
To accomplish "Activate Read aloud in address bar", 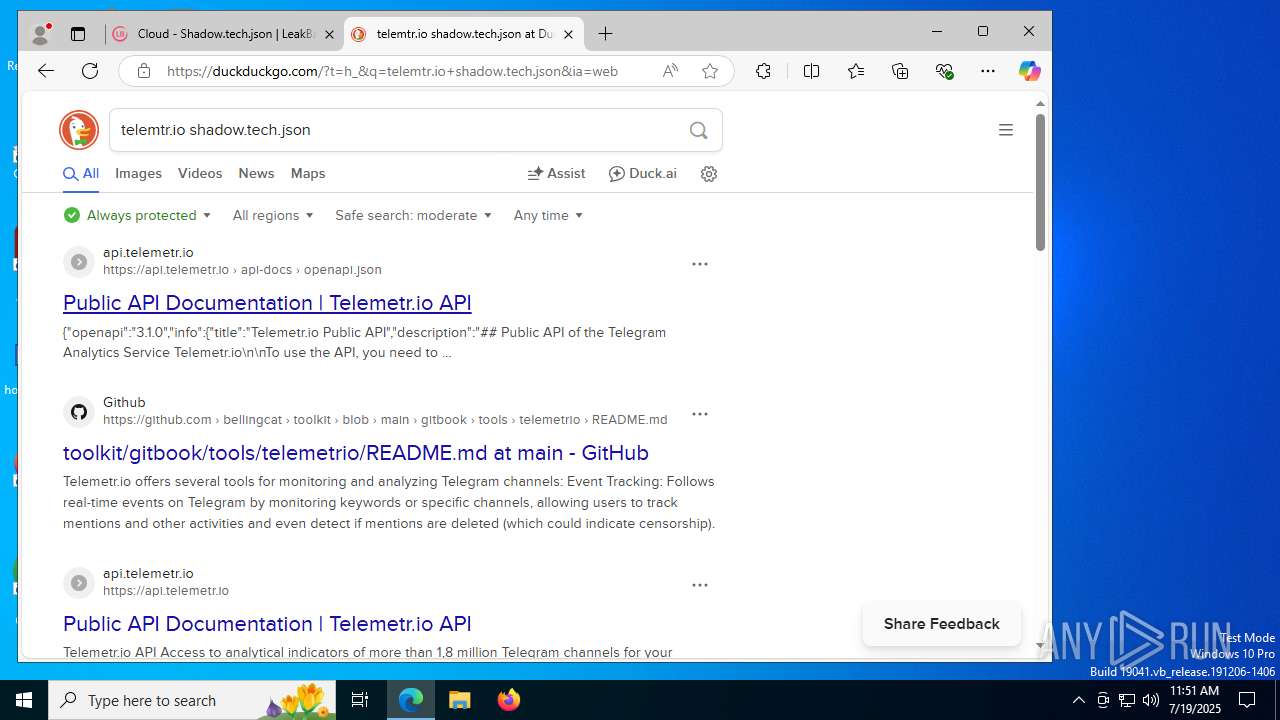I will (670, 71).
